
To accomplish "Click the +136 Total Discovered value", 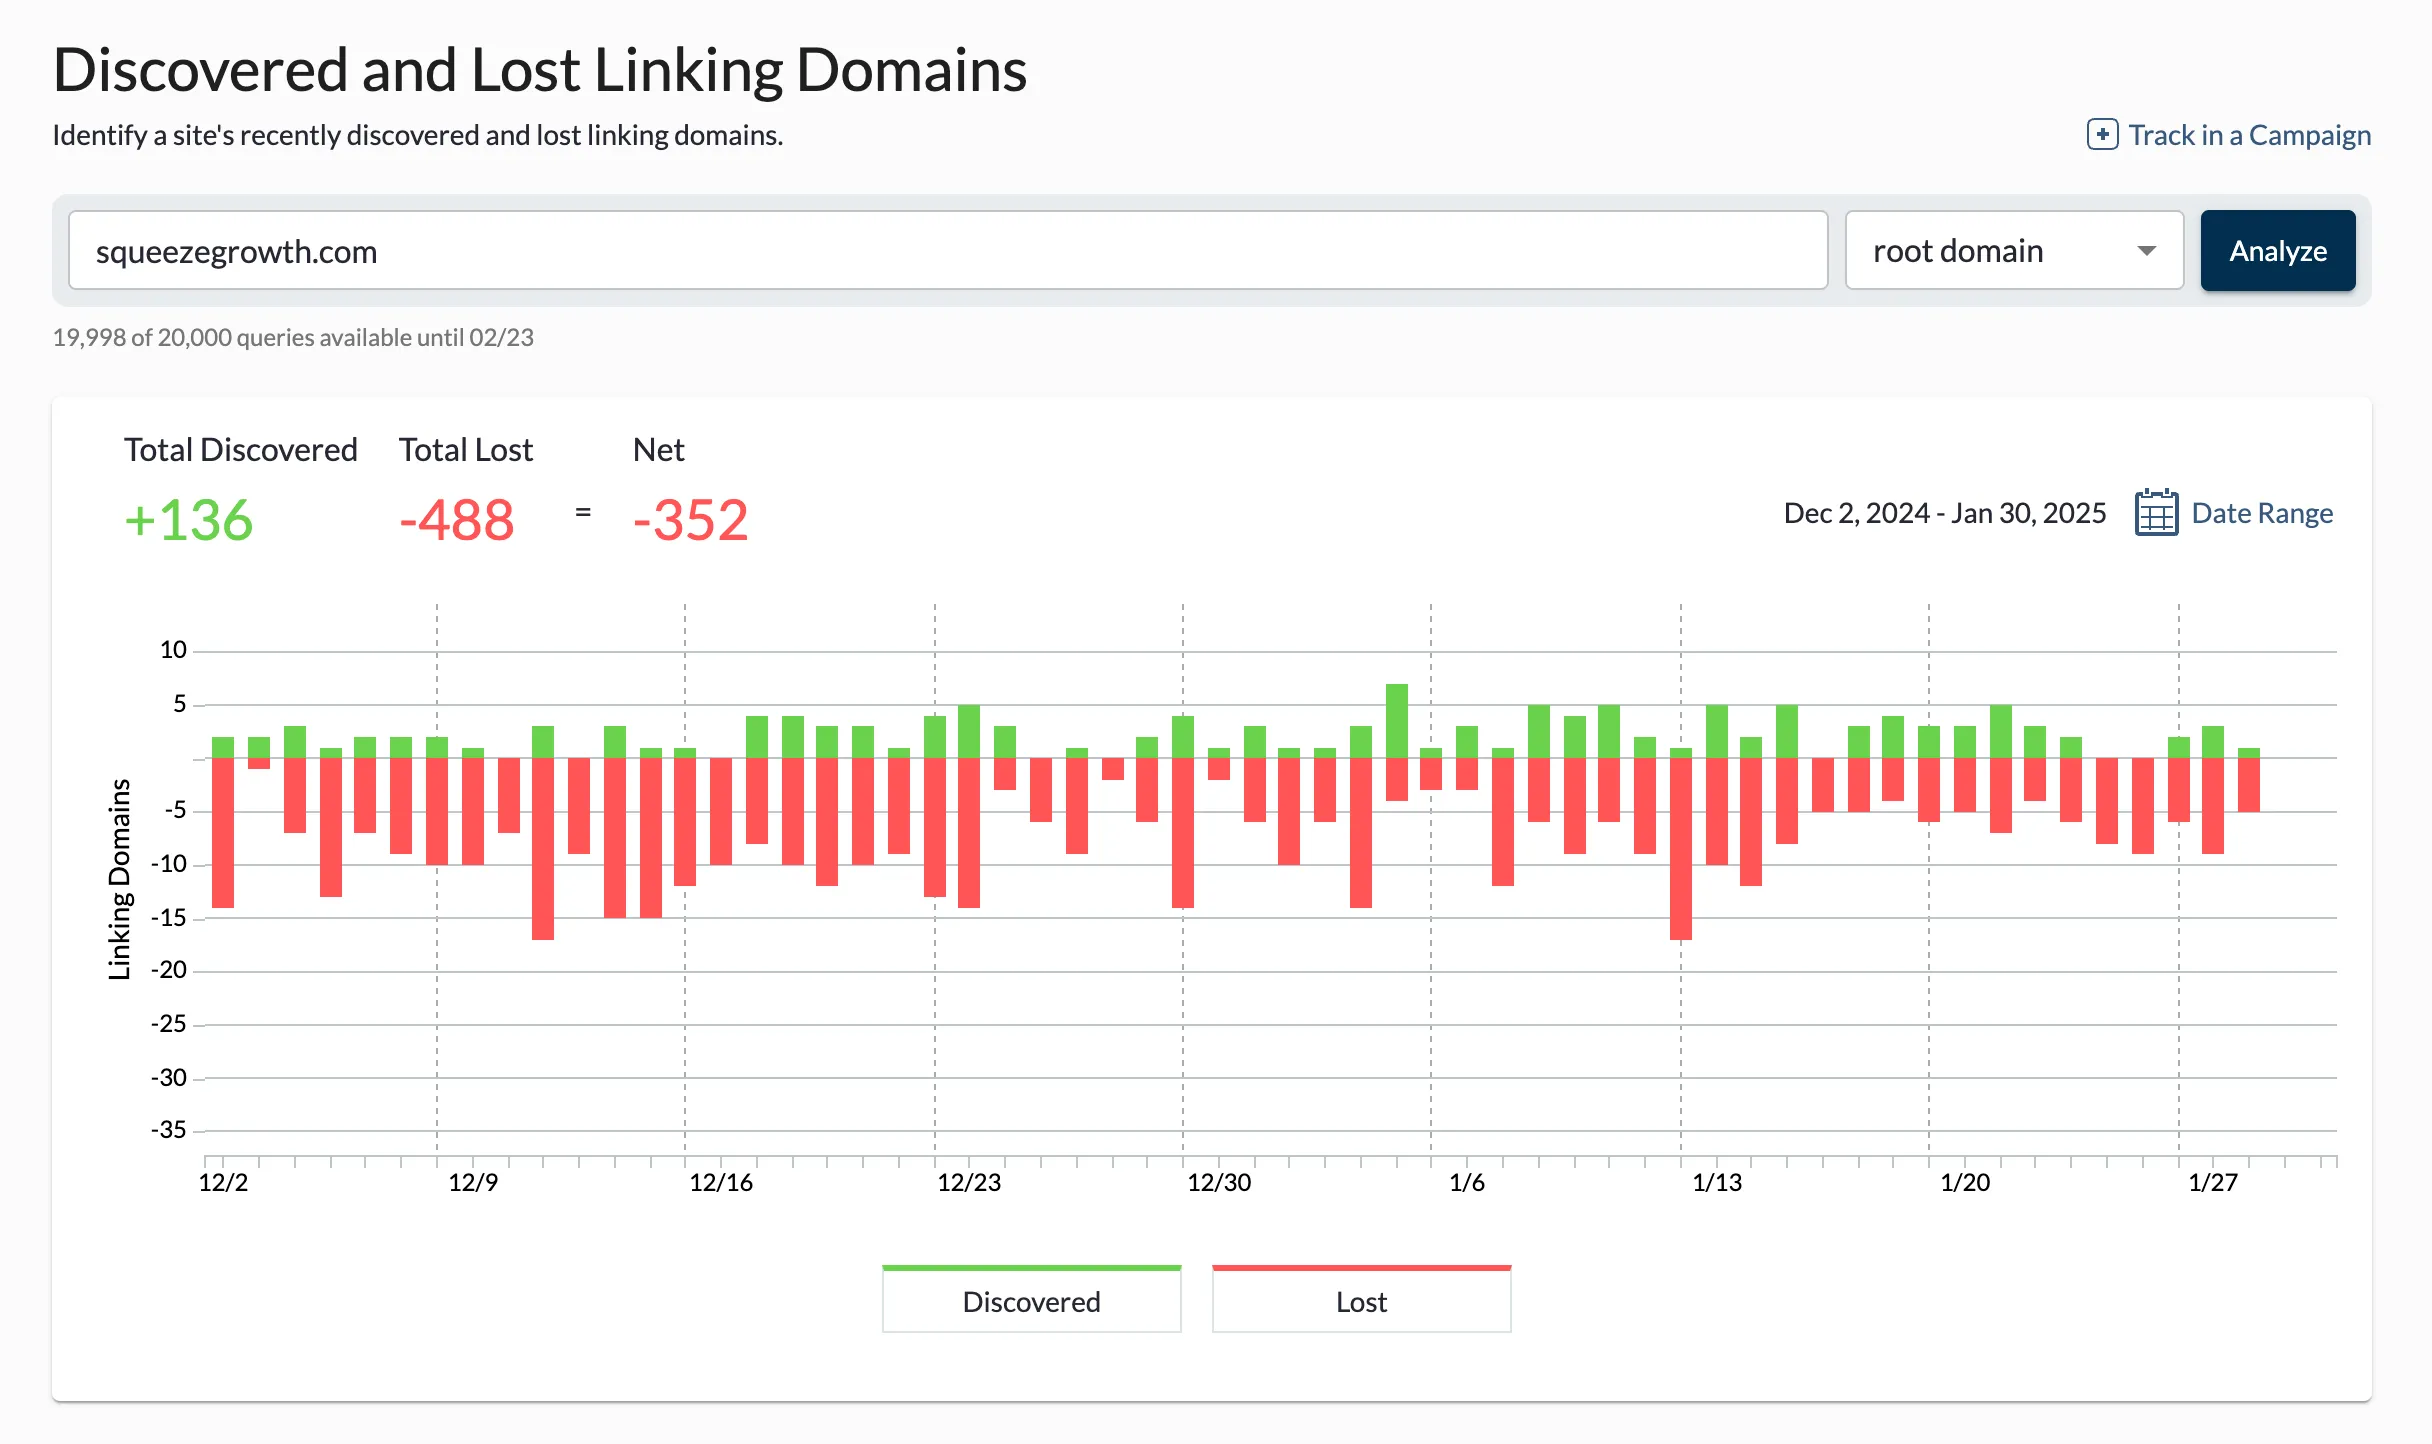I will click(188, 520).
